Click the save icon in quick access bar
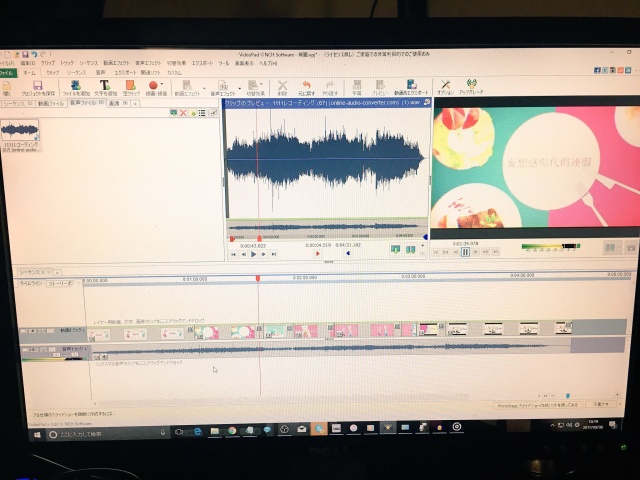640x480 pixels. click(25, 54)
